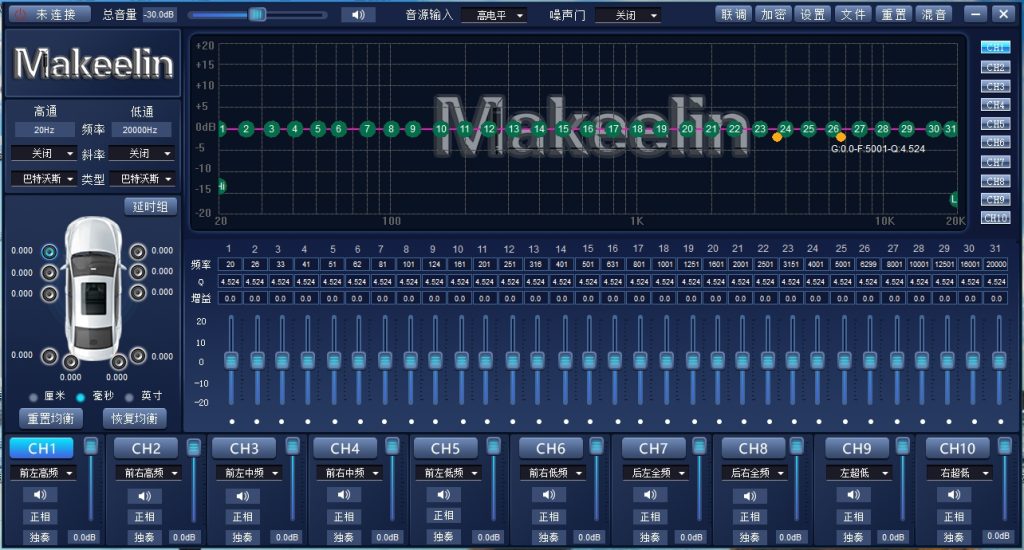Select EQ node 1 on graph
Image resolution: width=1024 pixels, height=550 pixels.
click(222, 129)
